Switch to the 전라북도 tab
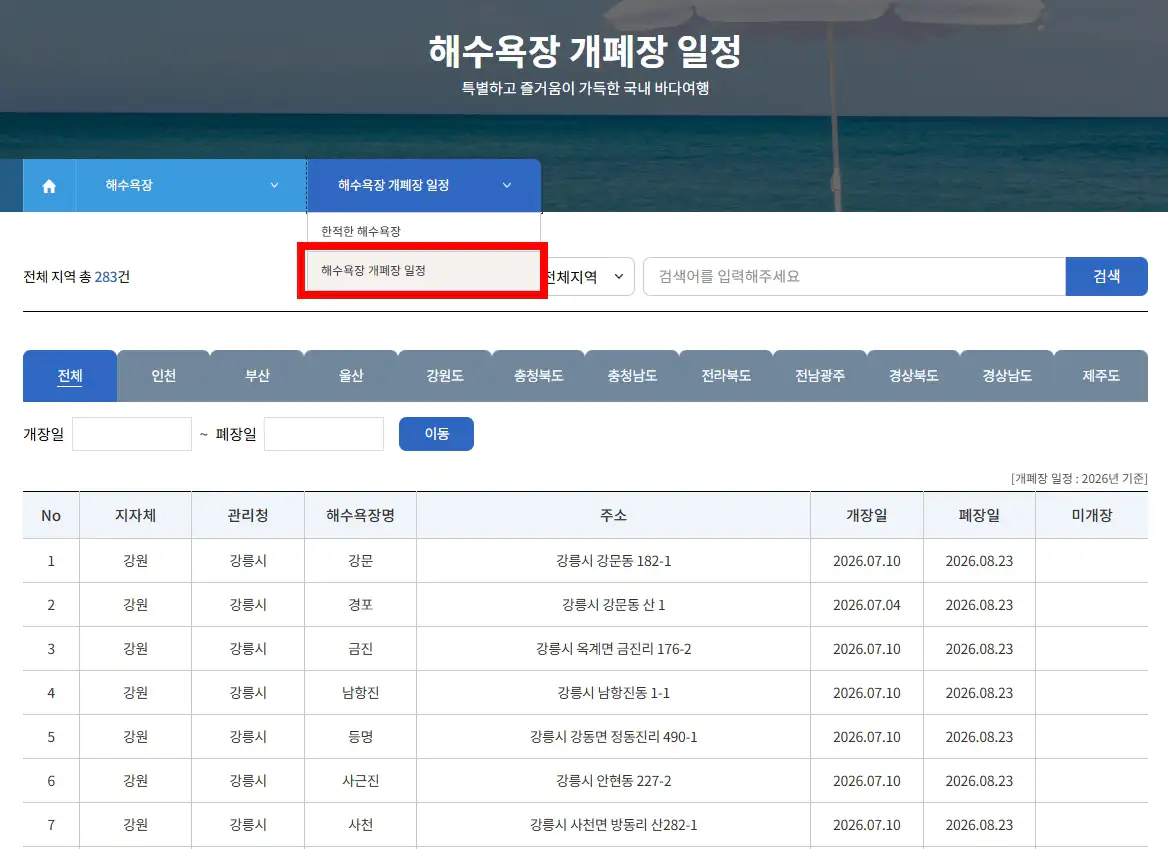1168x849 pixels. [x=726, y=376]
